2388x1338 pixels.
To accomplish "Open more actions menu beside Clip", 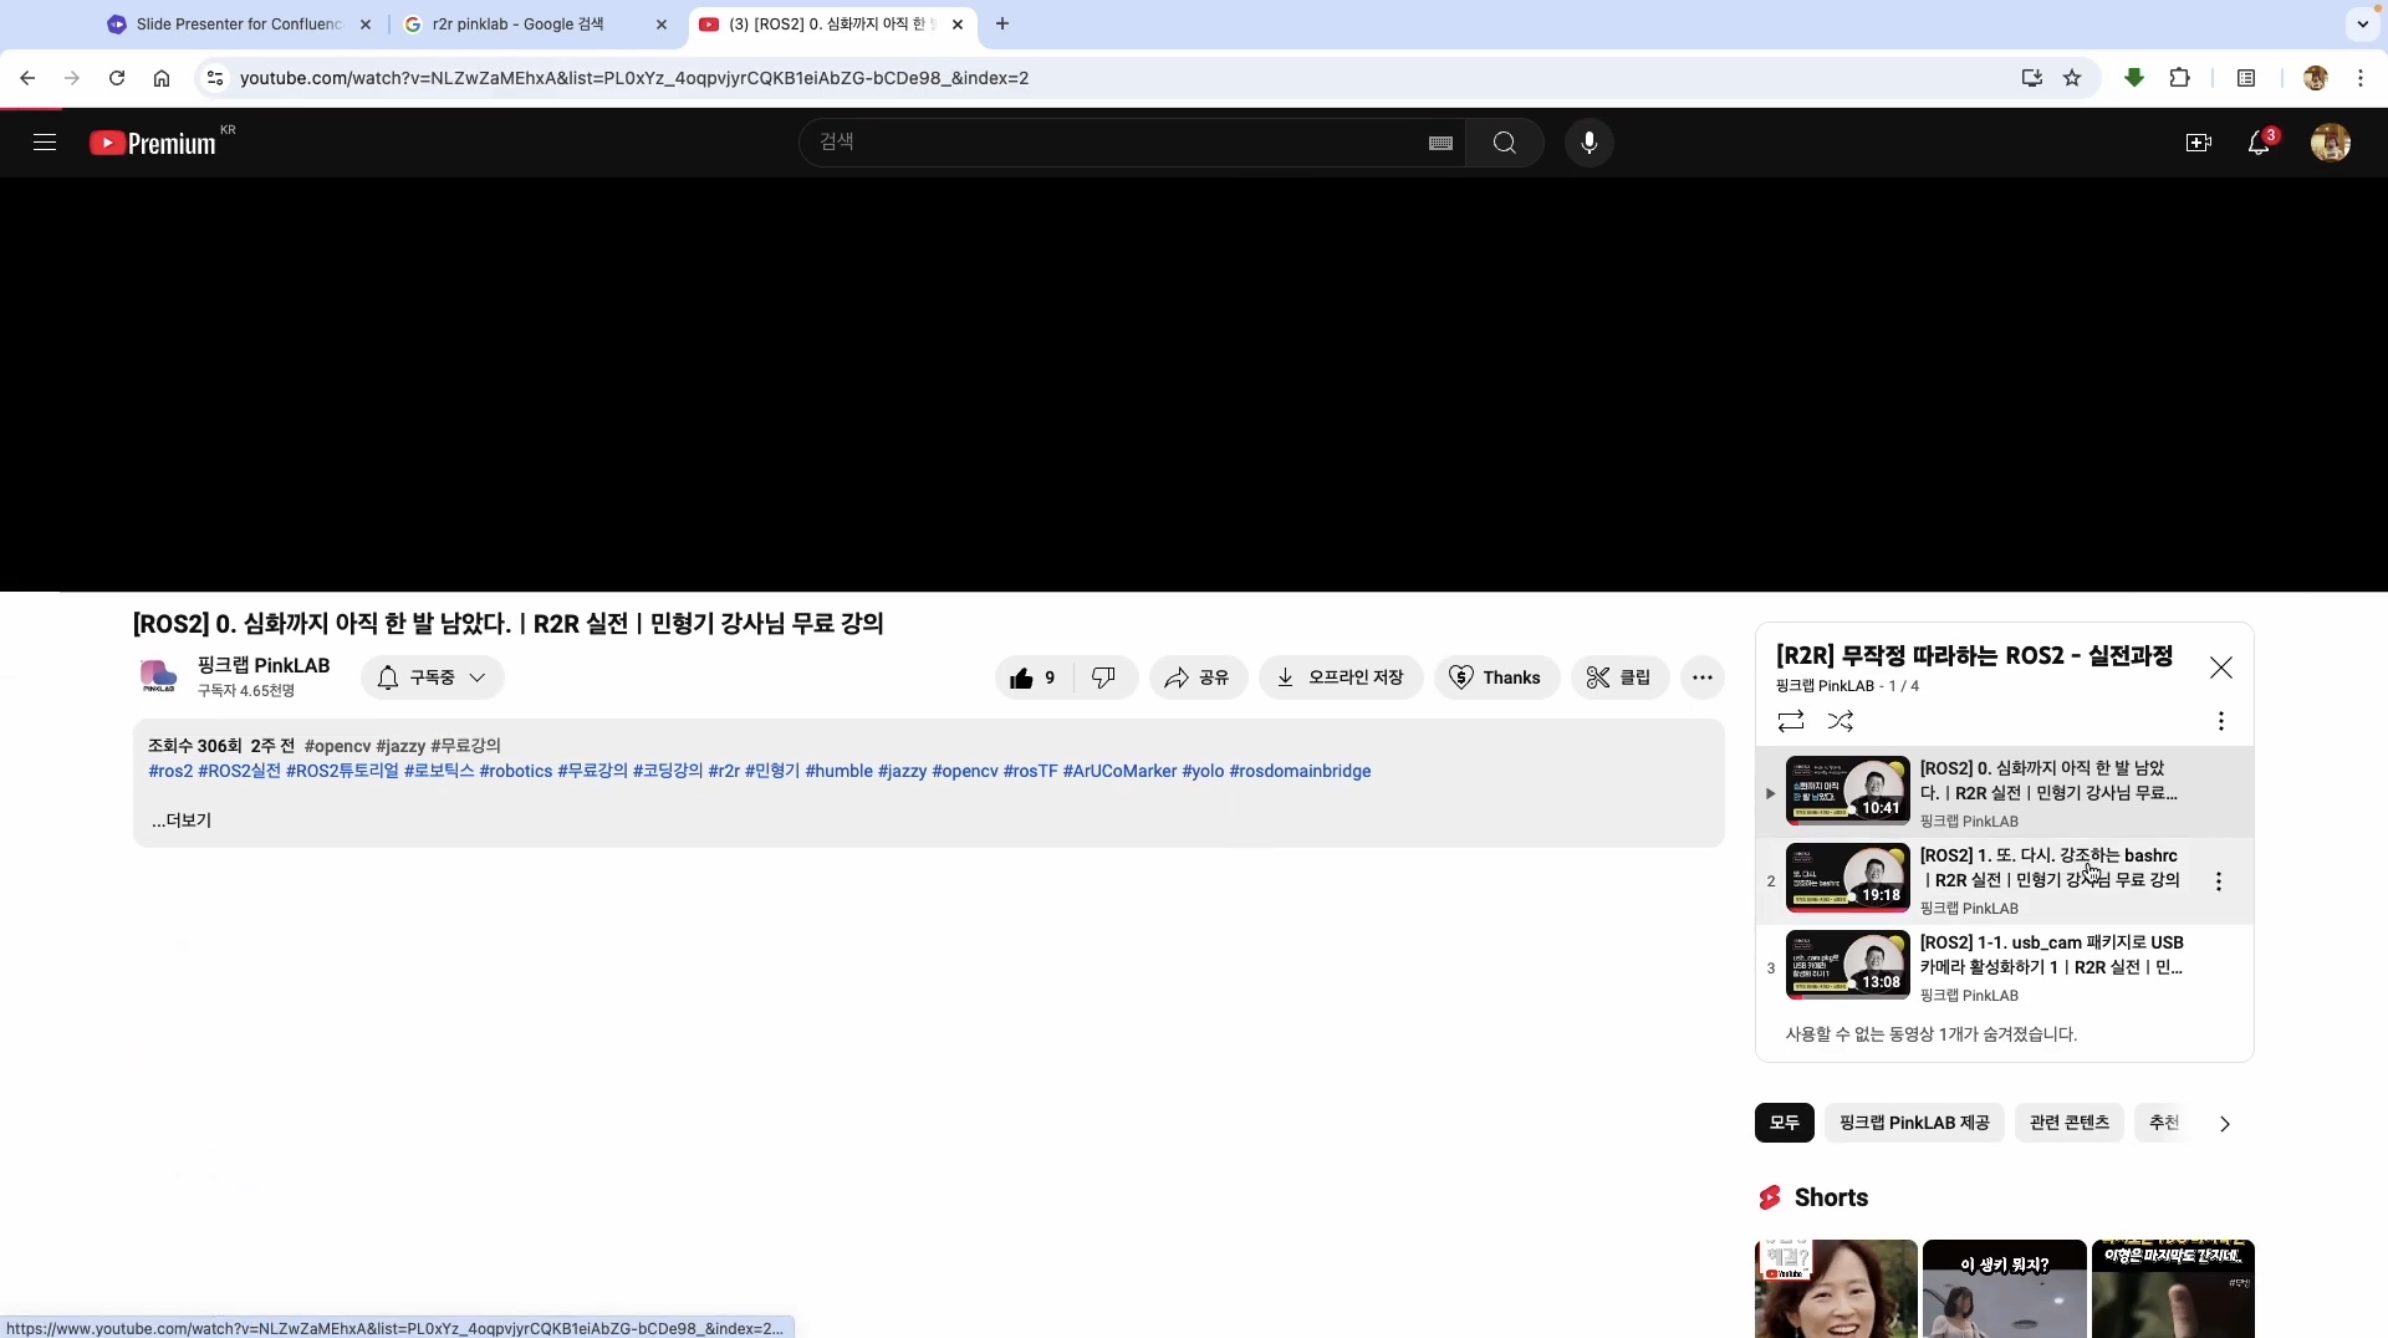I will (x=1702, y=678).
